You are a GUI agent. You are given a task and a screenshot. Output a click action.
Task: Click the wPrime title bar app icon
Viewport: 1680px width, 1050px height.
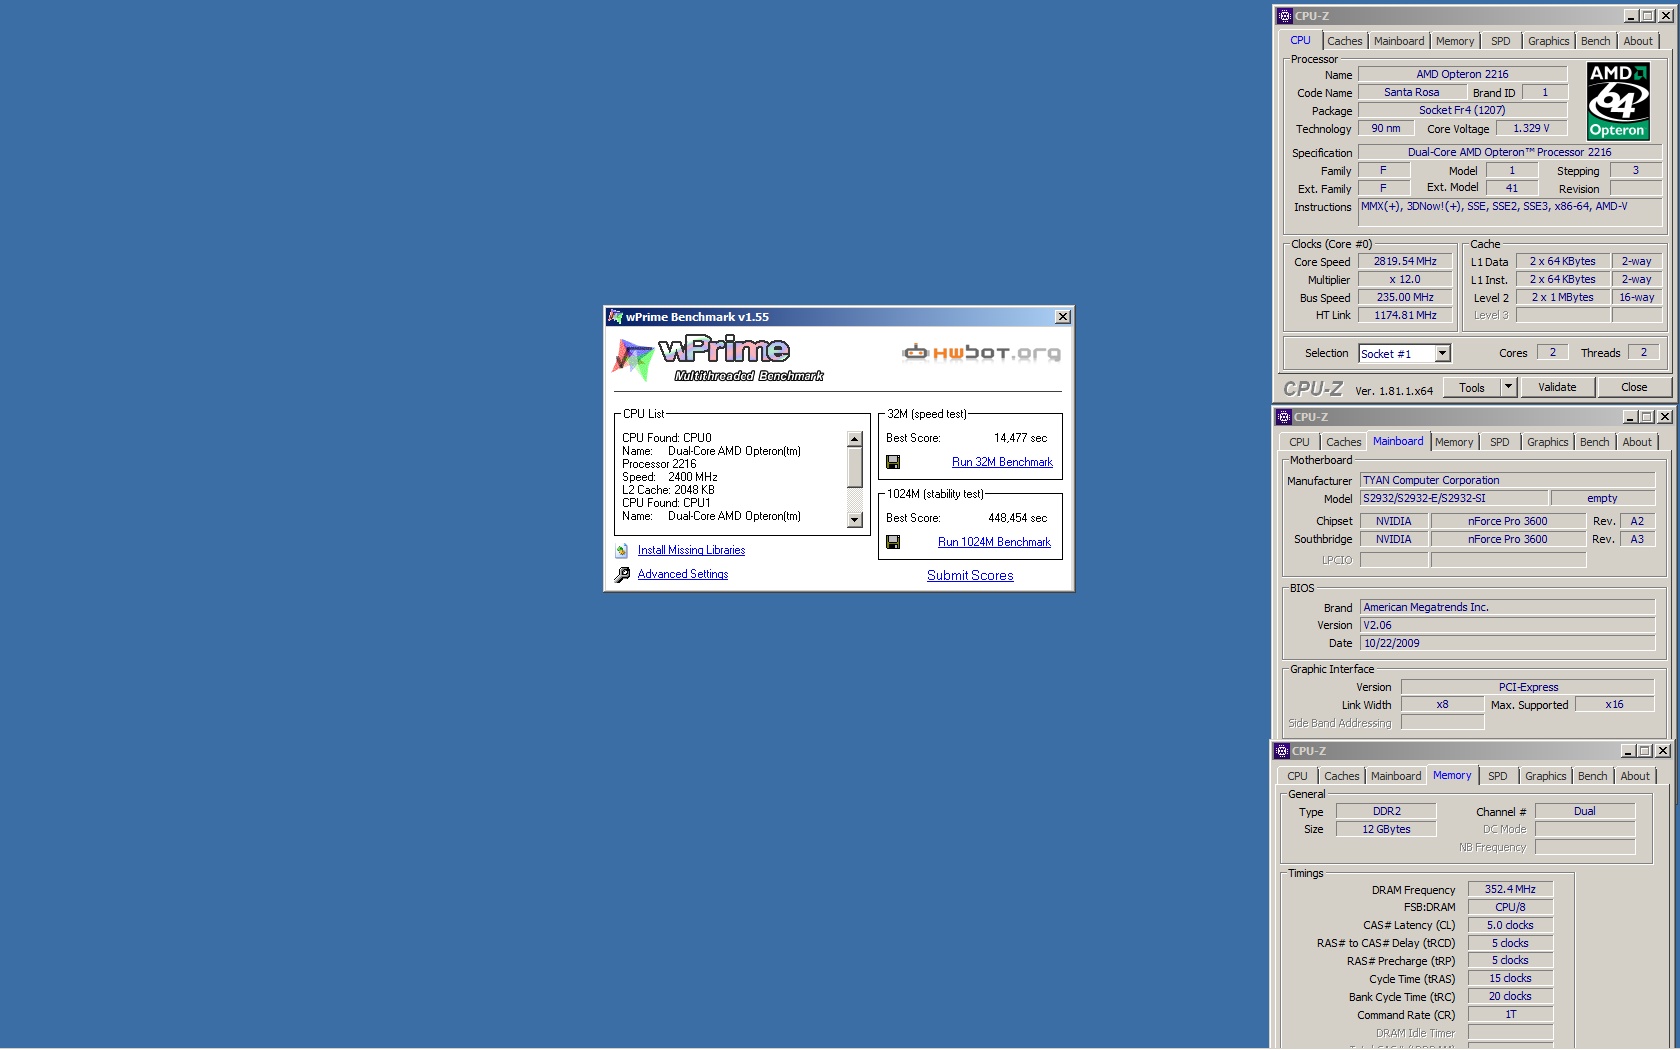[x=615, y=317]
